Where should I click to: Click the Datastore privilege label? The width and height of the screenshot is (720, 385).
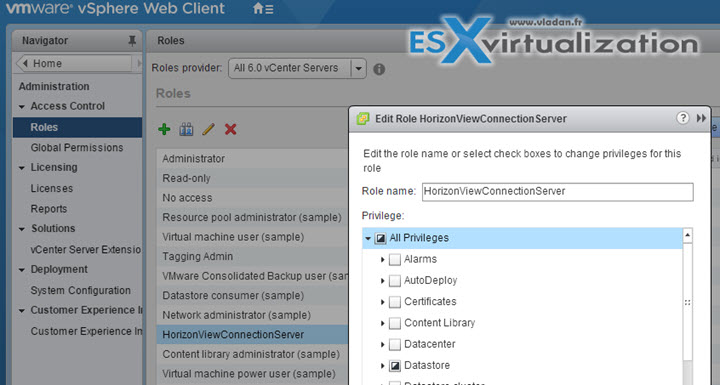point(427,365)
